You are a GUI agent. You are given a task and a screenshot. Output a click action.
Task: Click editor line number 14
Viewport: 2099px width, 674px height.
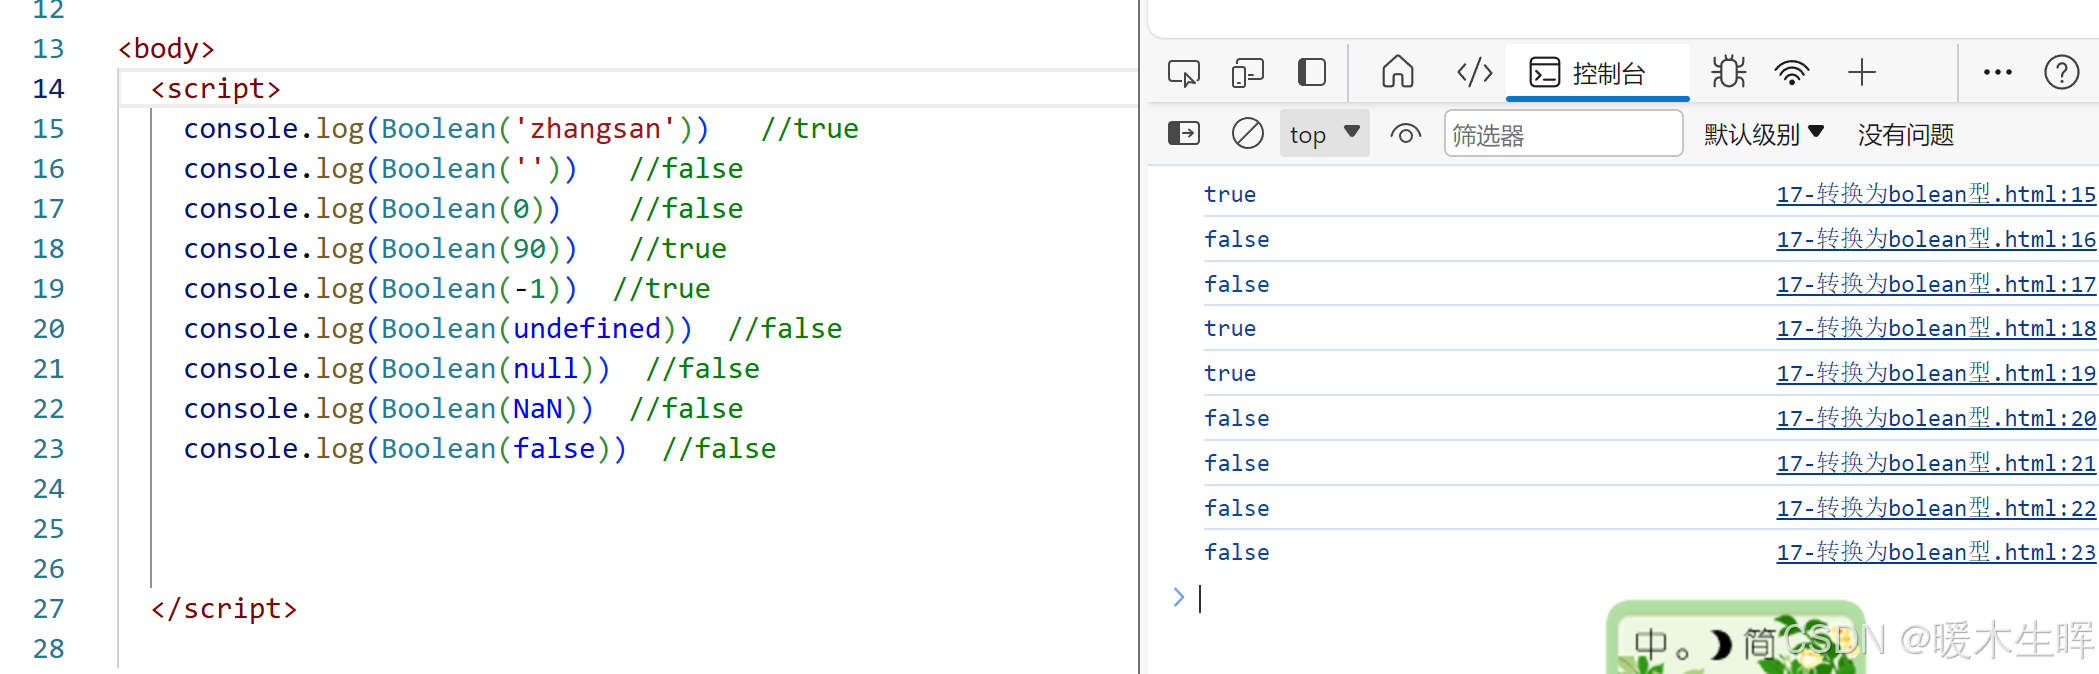pyautogui.click(x=48, y=88)
